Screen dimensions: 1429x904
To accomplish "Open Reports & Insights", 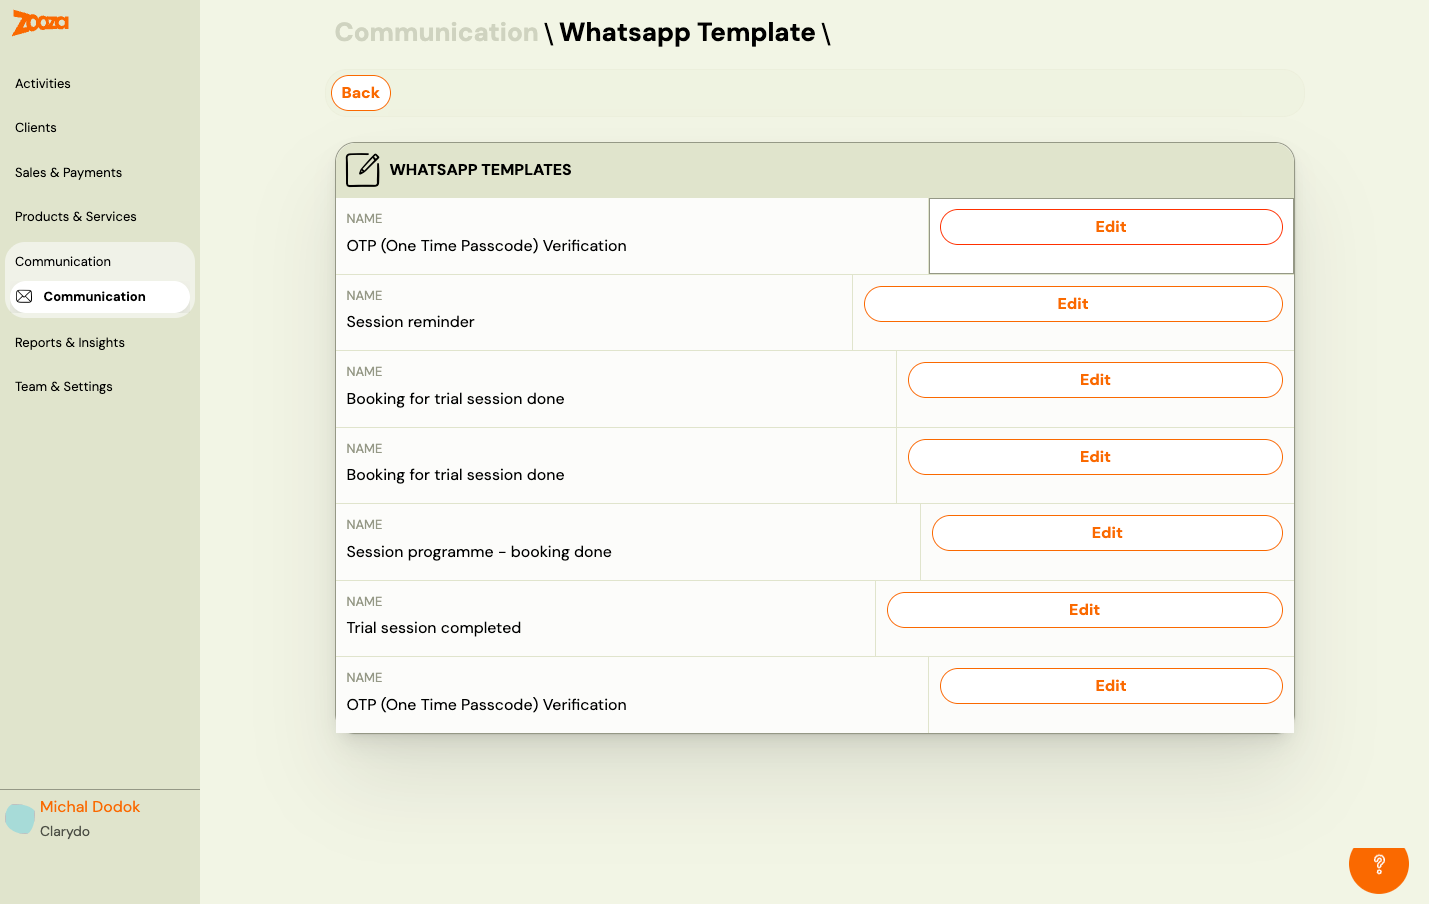I will pyautogui.click(x=70, y=342).
